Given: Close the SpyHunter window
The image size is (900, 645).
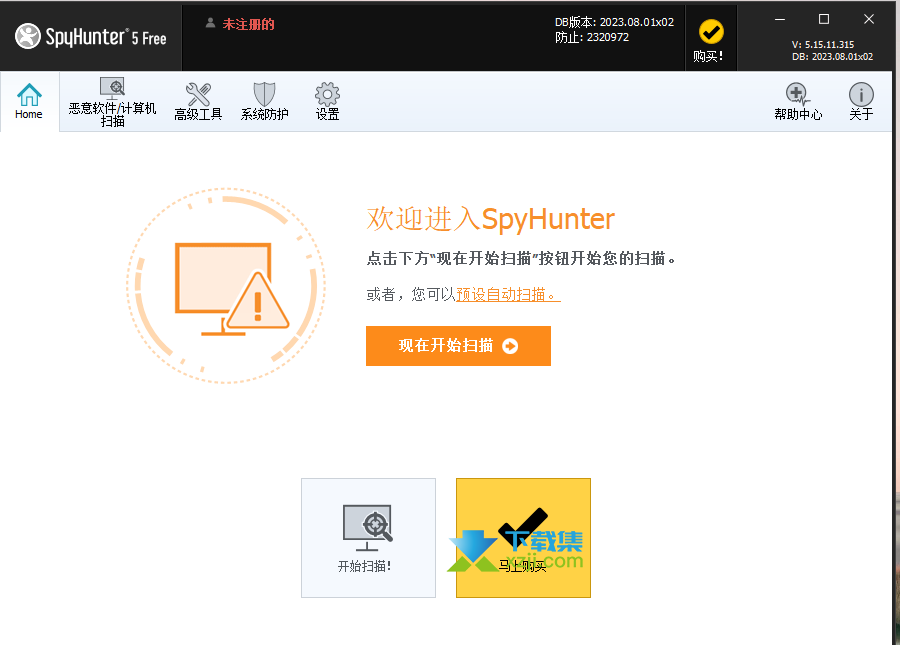Looking at the screenshot, I should click(869, 20).
